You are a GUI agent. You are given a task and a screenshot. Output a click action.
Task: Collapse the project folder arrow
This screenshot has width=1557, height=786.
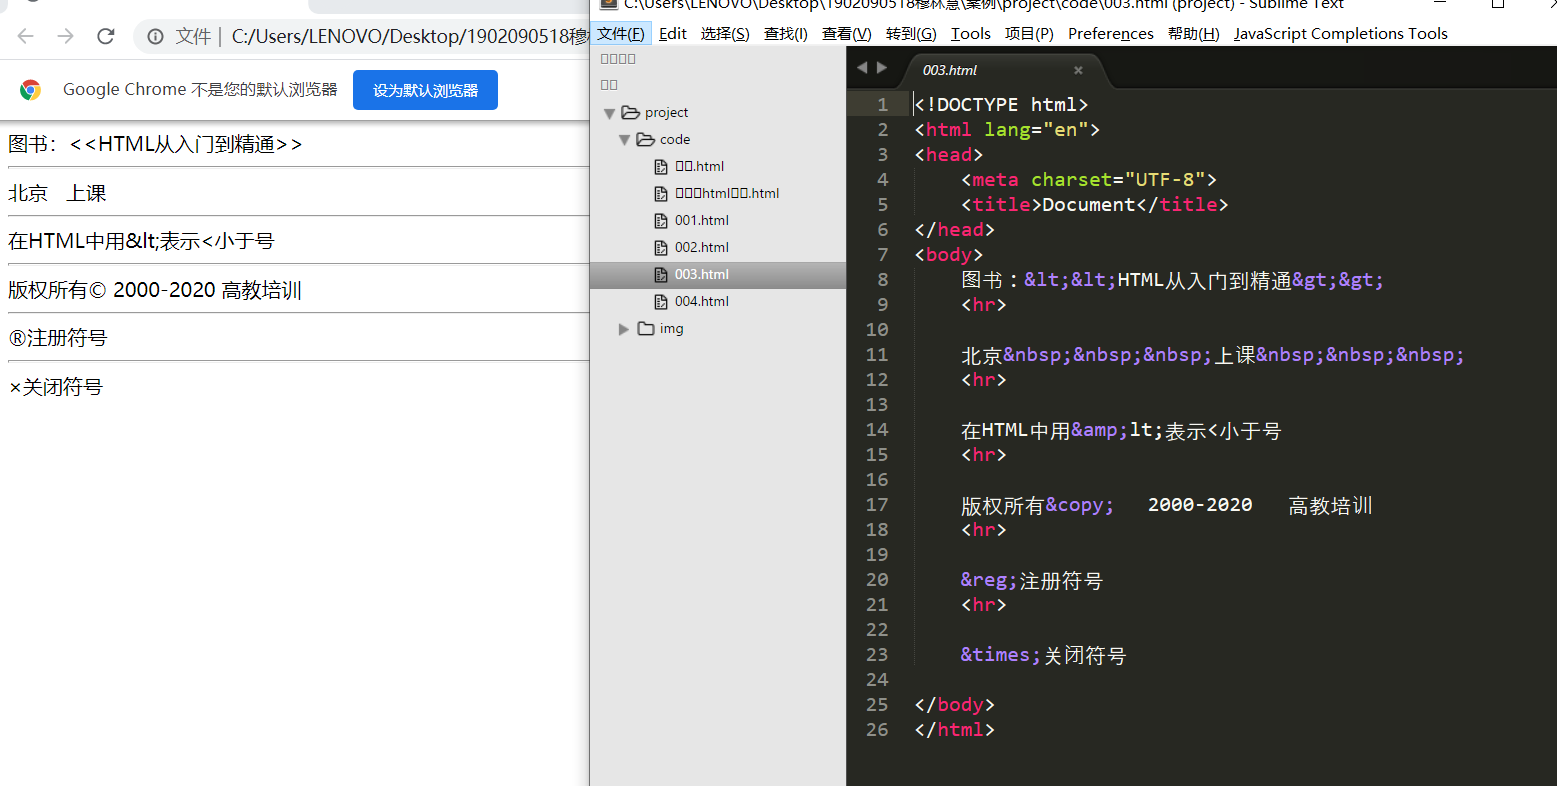(609, 113)
